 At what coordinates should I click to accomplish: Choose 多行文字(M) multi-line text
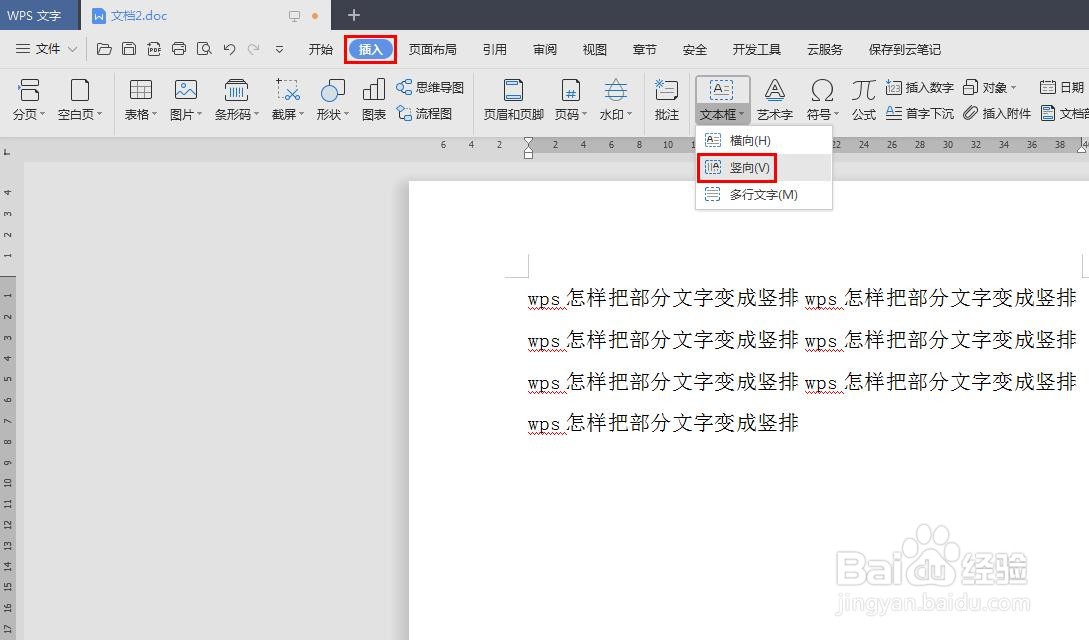pyautogui.click(x=763, y=194)
